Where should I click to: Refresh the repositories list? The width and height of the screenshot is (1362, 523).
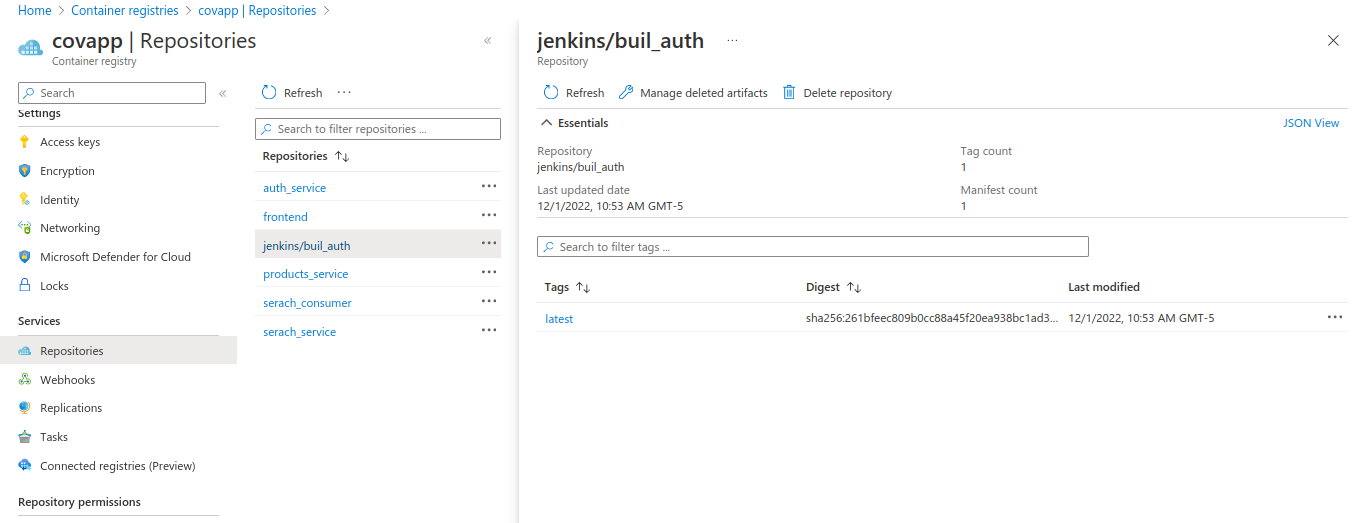[292, 93]
